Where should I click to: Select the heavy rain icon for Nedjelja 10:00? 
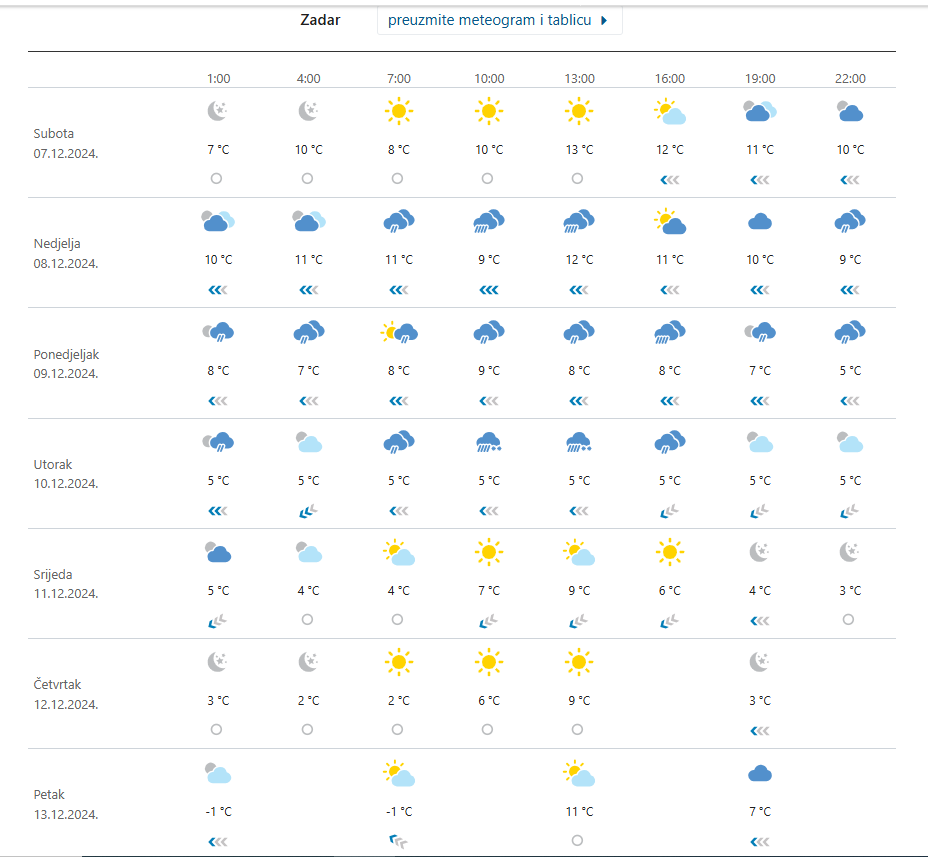click(488, 222)
